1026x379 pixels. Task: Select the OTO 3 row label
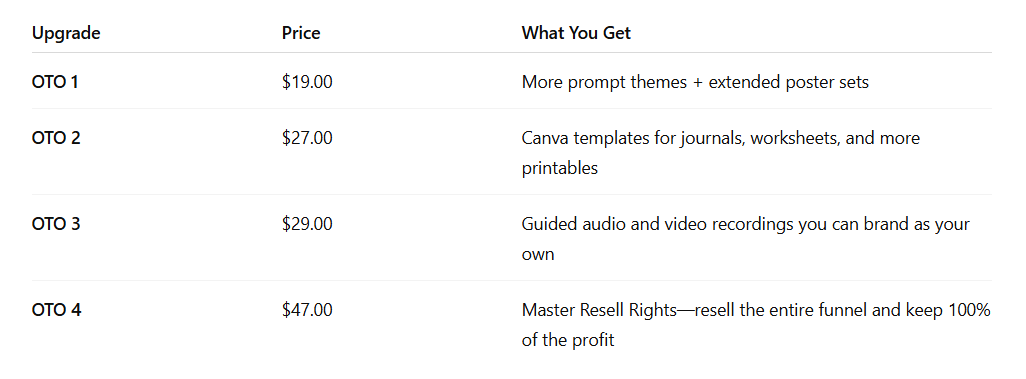(x=56, y=225)
